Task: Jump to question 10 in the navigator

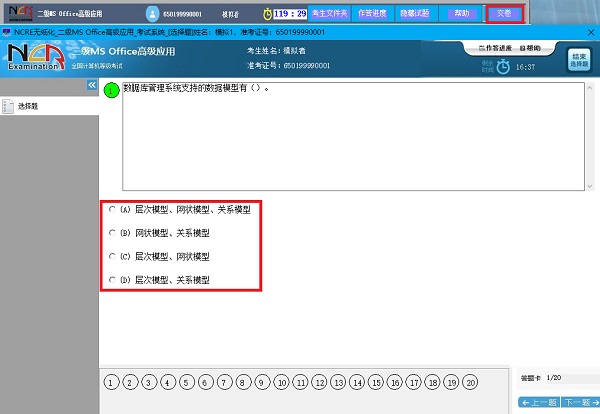Action: pos(282,382)
